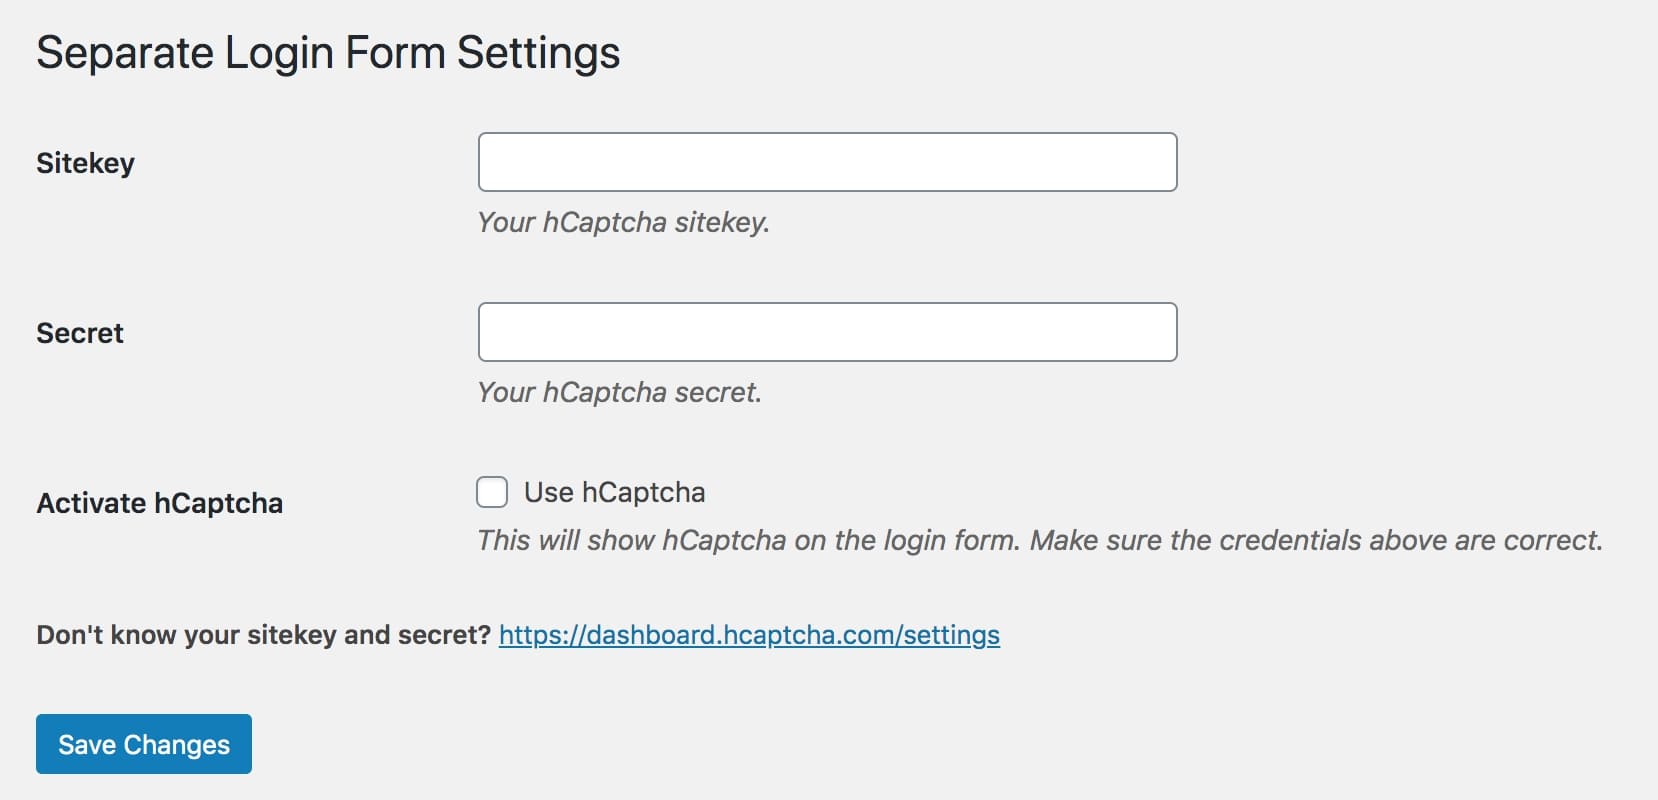The width and height of the screenshot is (1658, 800).
Task: Click the text Your hCaptcha secret
Action: point(619,391)
